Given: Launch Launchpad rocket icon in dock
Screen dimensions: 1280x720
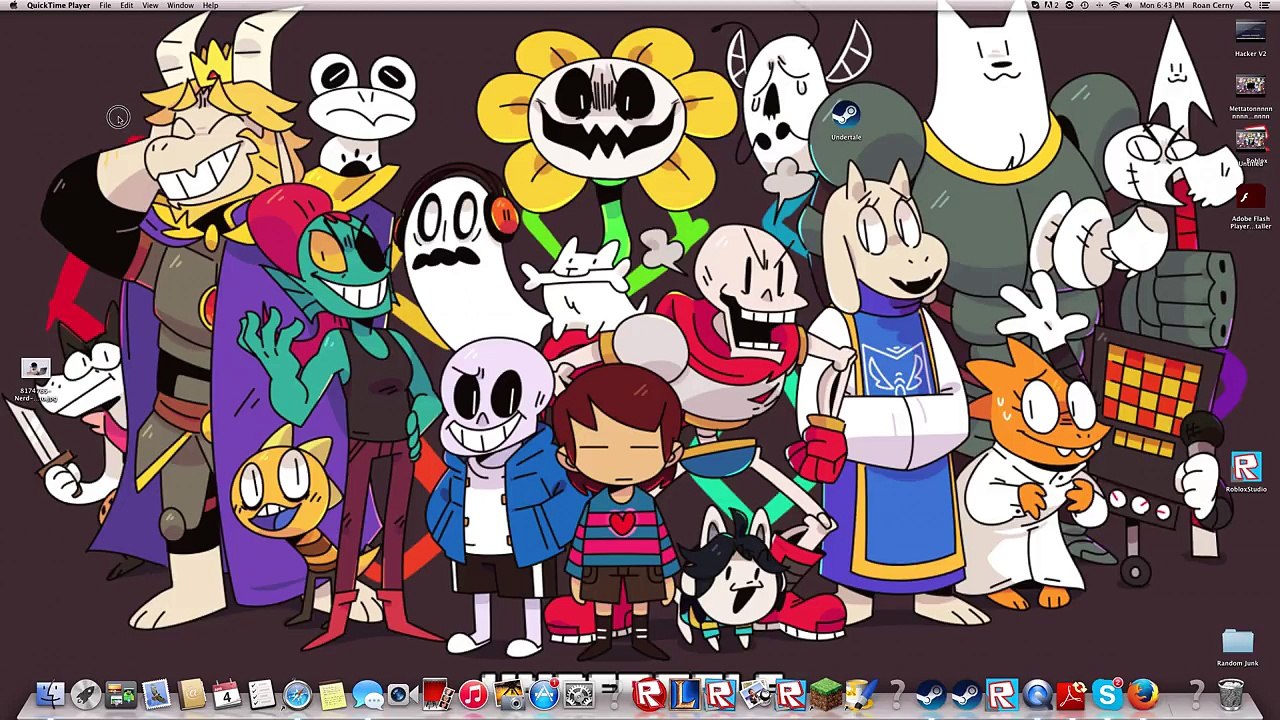Looking at the screenshot, I should [85, 695].
